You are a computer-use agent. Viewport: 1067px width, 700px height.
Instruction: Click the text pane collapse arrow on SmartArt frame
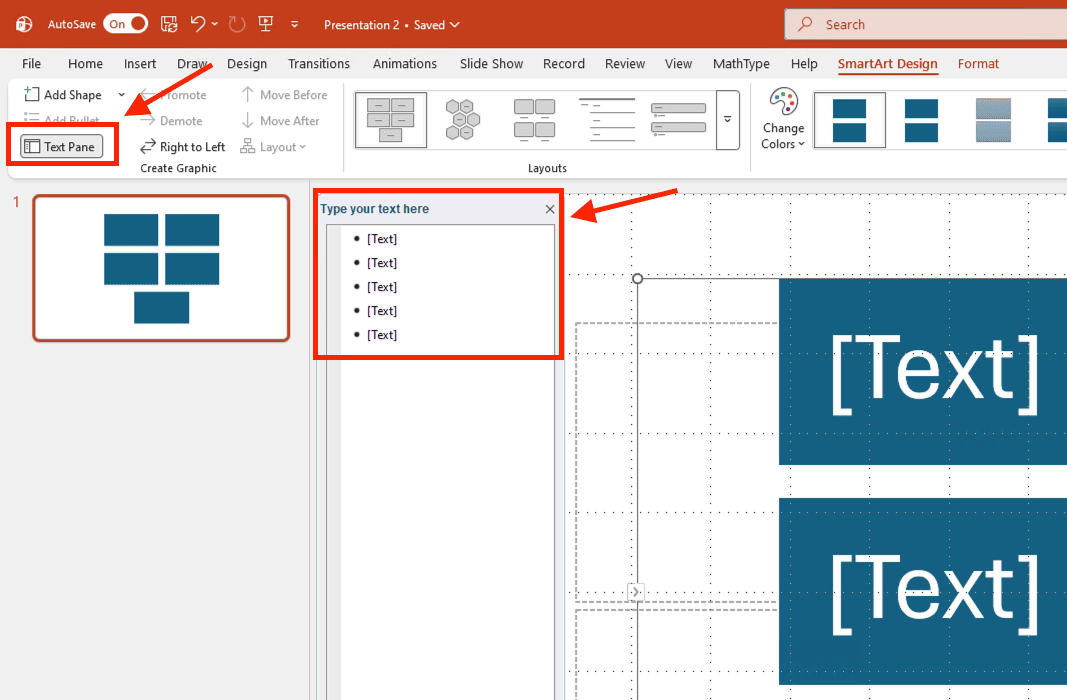(x=635, y=591)
